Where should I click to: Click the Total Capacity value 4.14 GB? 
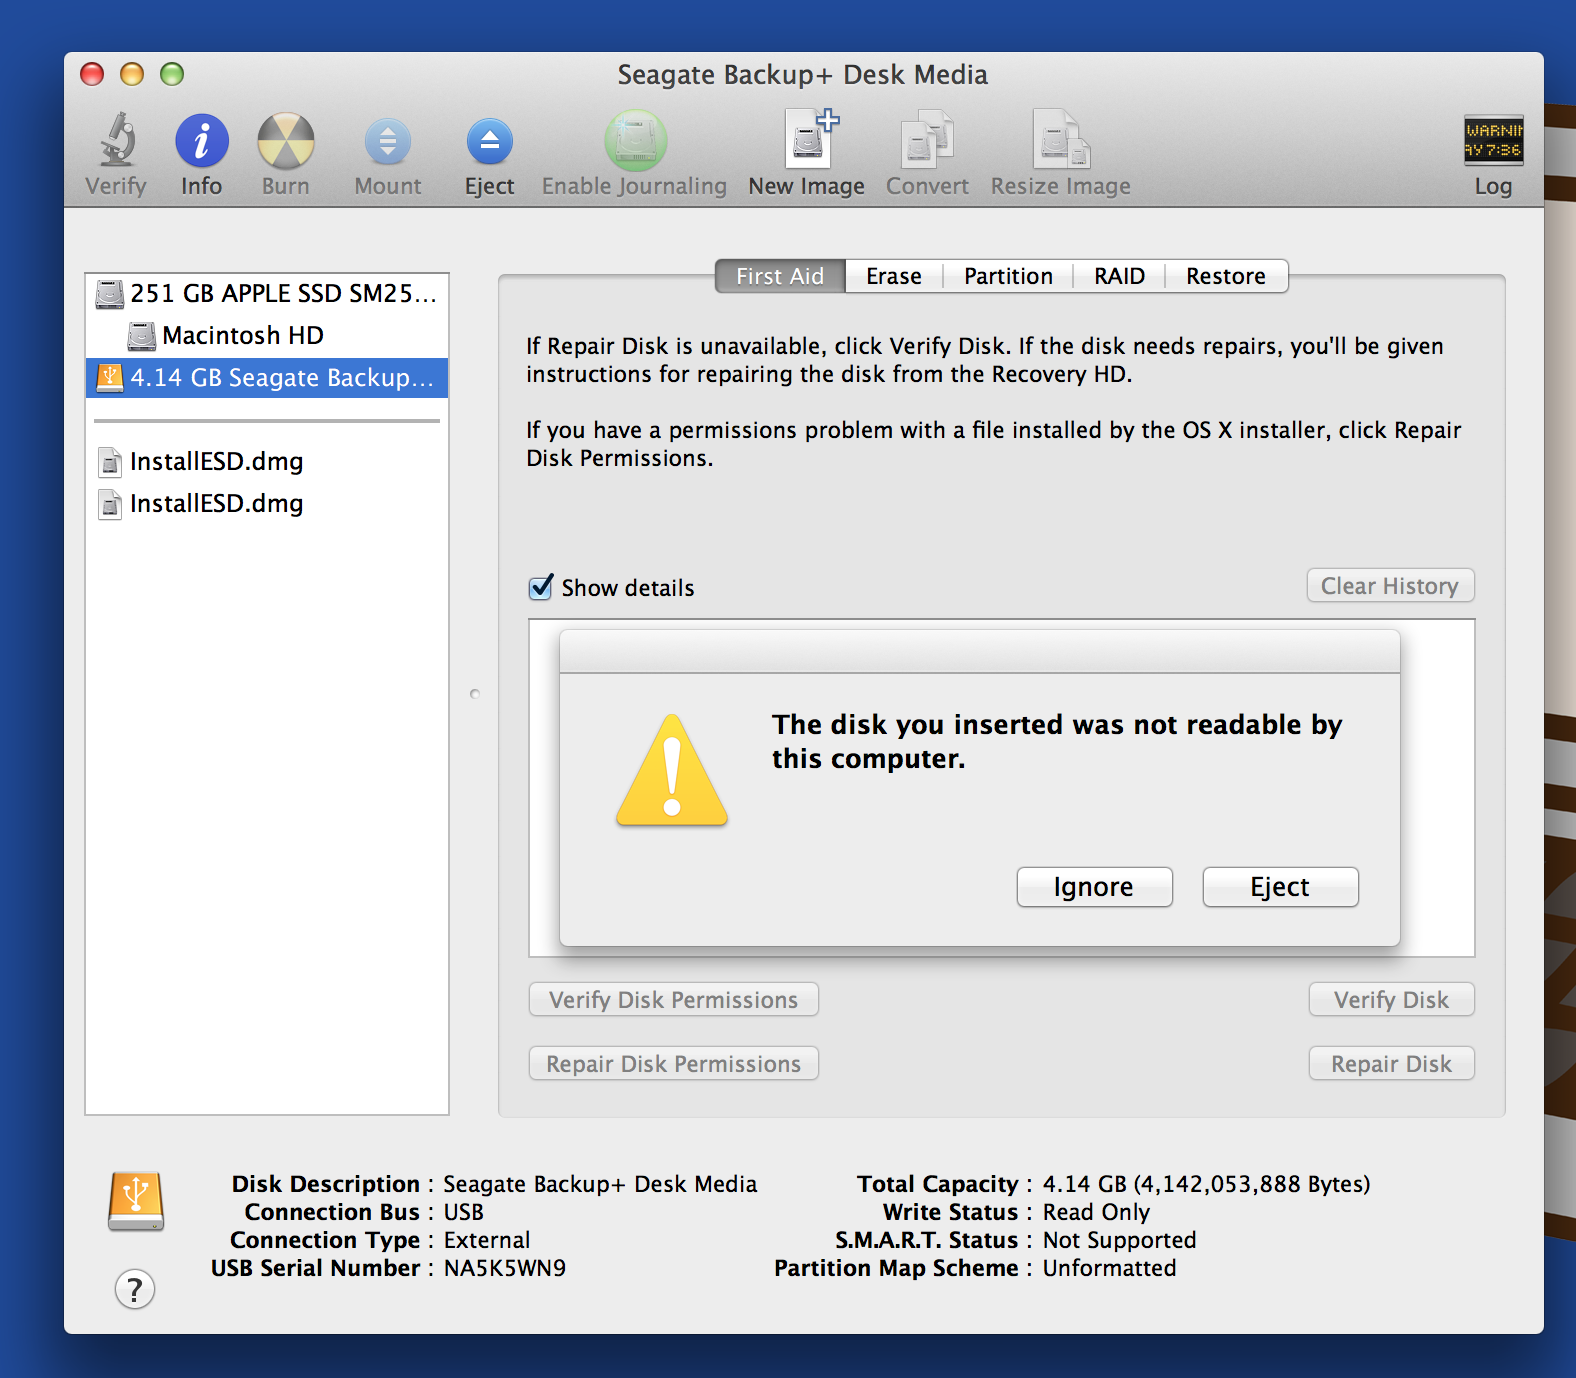tap(1206, 1184)
